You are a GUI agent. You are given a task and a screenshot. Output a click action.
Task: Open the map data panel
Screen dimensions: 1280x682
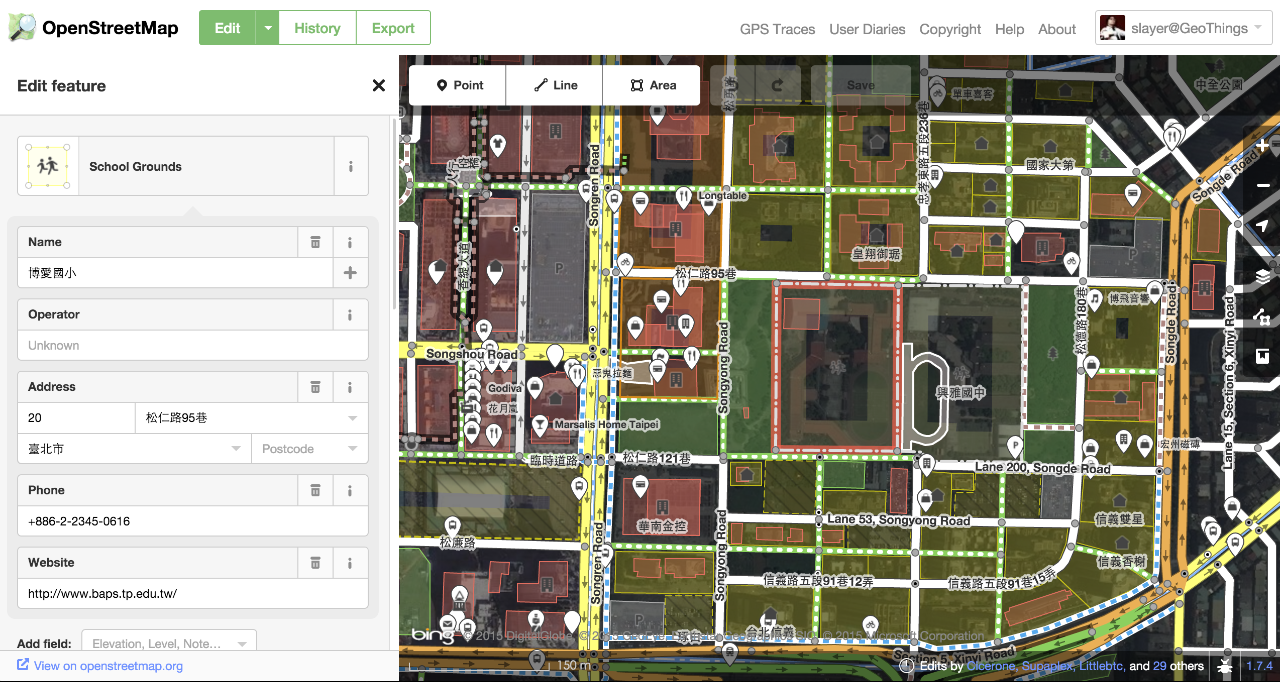[1262, 317]
